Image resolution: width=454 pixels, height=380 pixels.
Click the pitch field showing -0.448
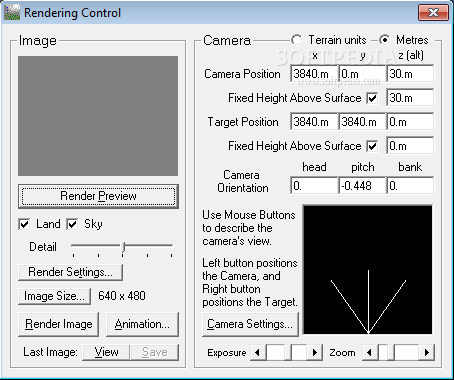[362, 186]
